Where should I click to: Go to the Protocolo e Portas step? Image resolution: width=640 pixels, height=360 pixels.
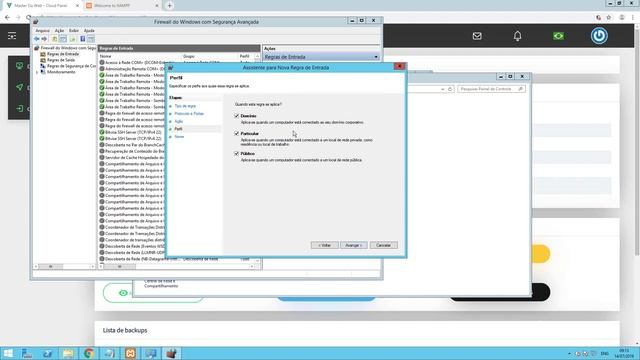pyautogui.click(x=189, y=114)
